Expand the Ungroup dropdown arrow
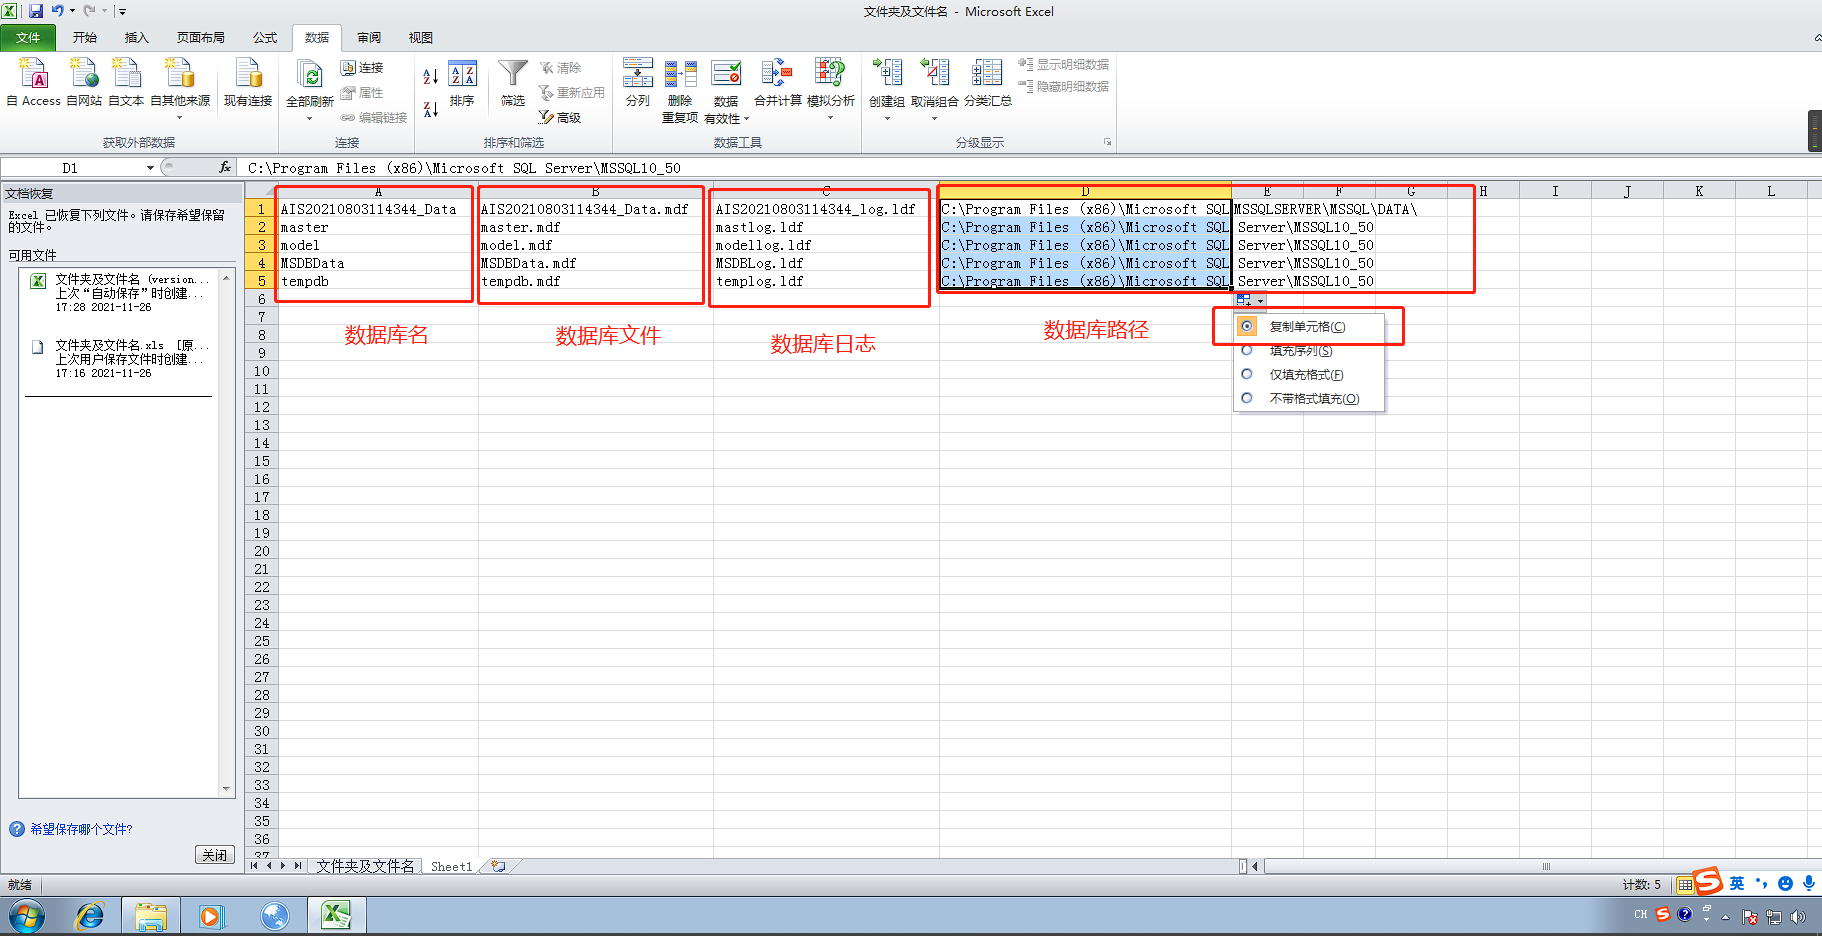Viewport: 1822px width, 936px height. pos(935,118)
